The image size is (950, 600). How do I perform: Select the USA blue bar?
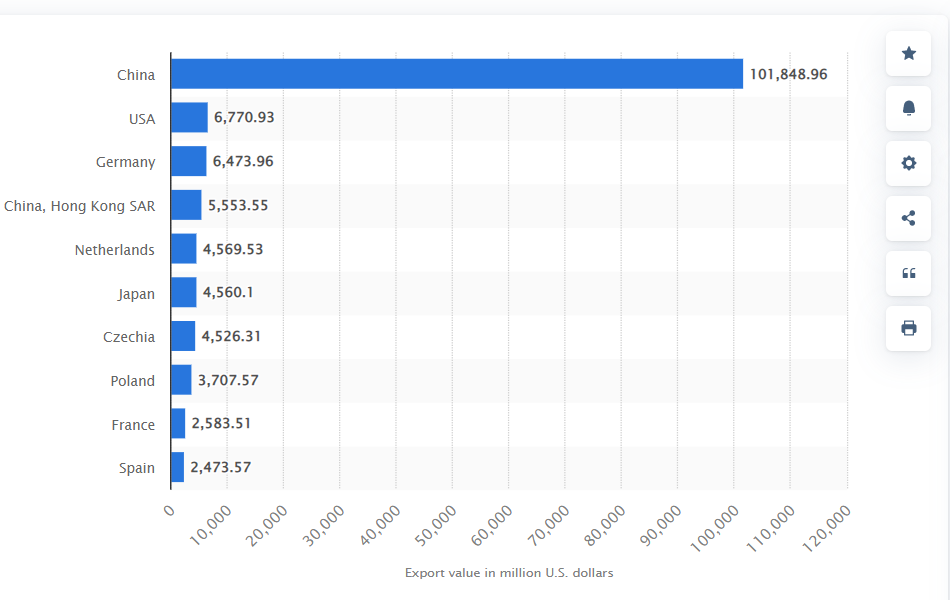189,118
